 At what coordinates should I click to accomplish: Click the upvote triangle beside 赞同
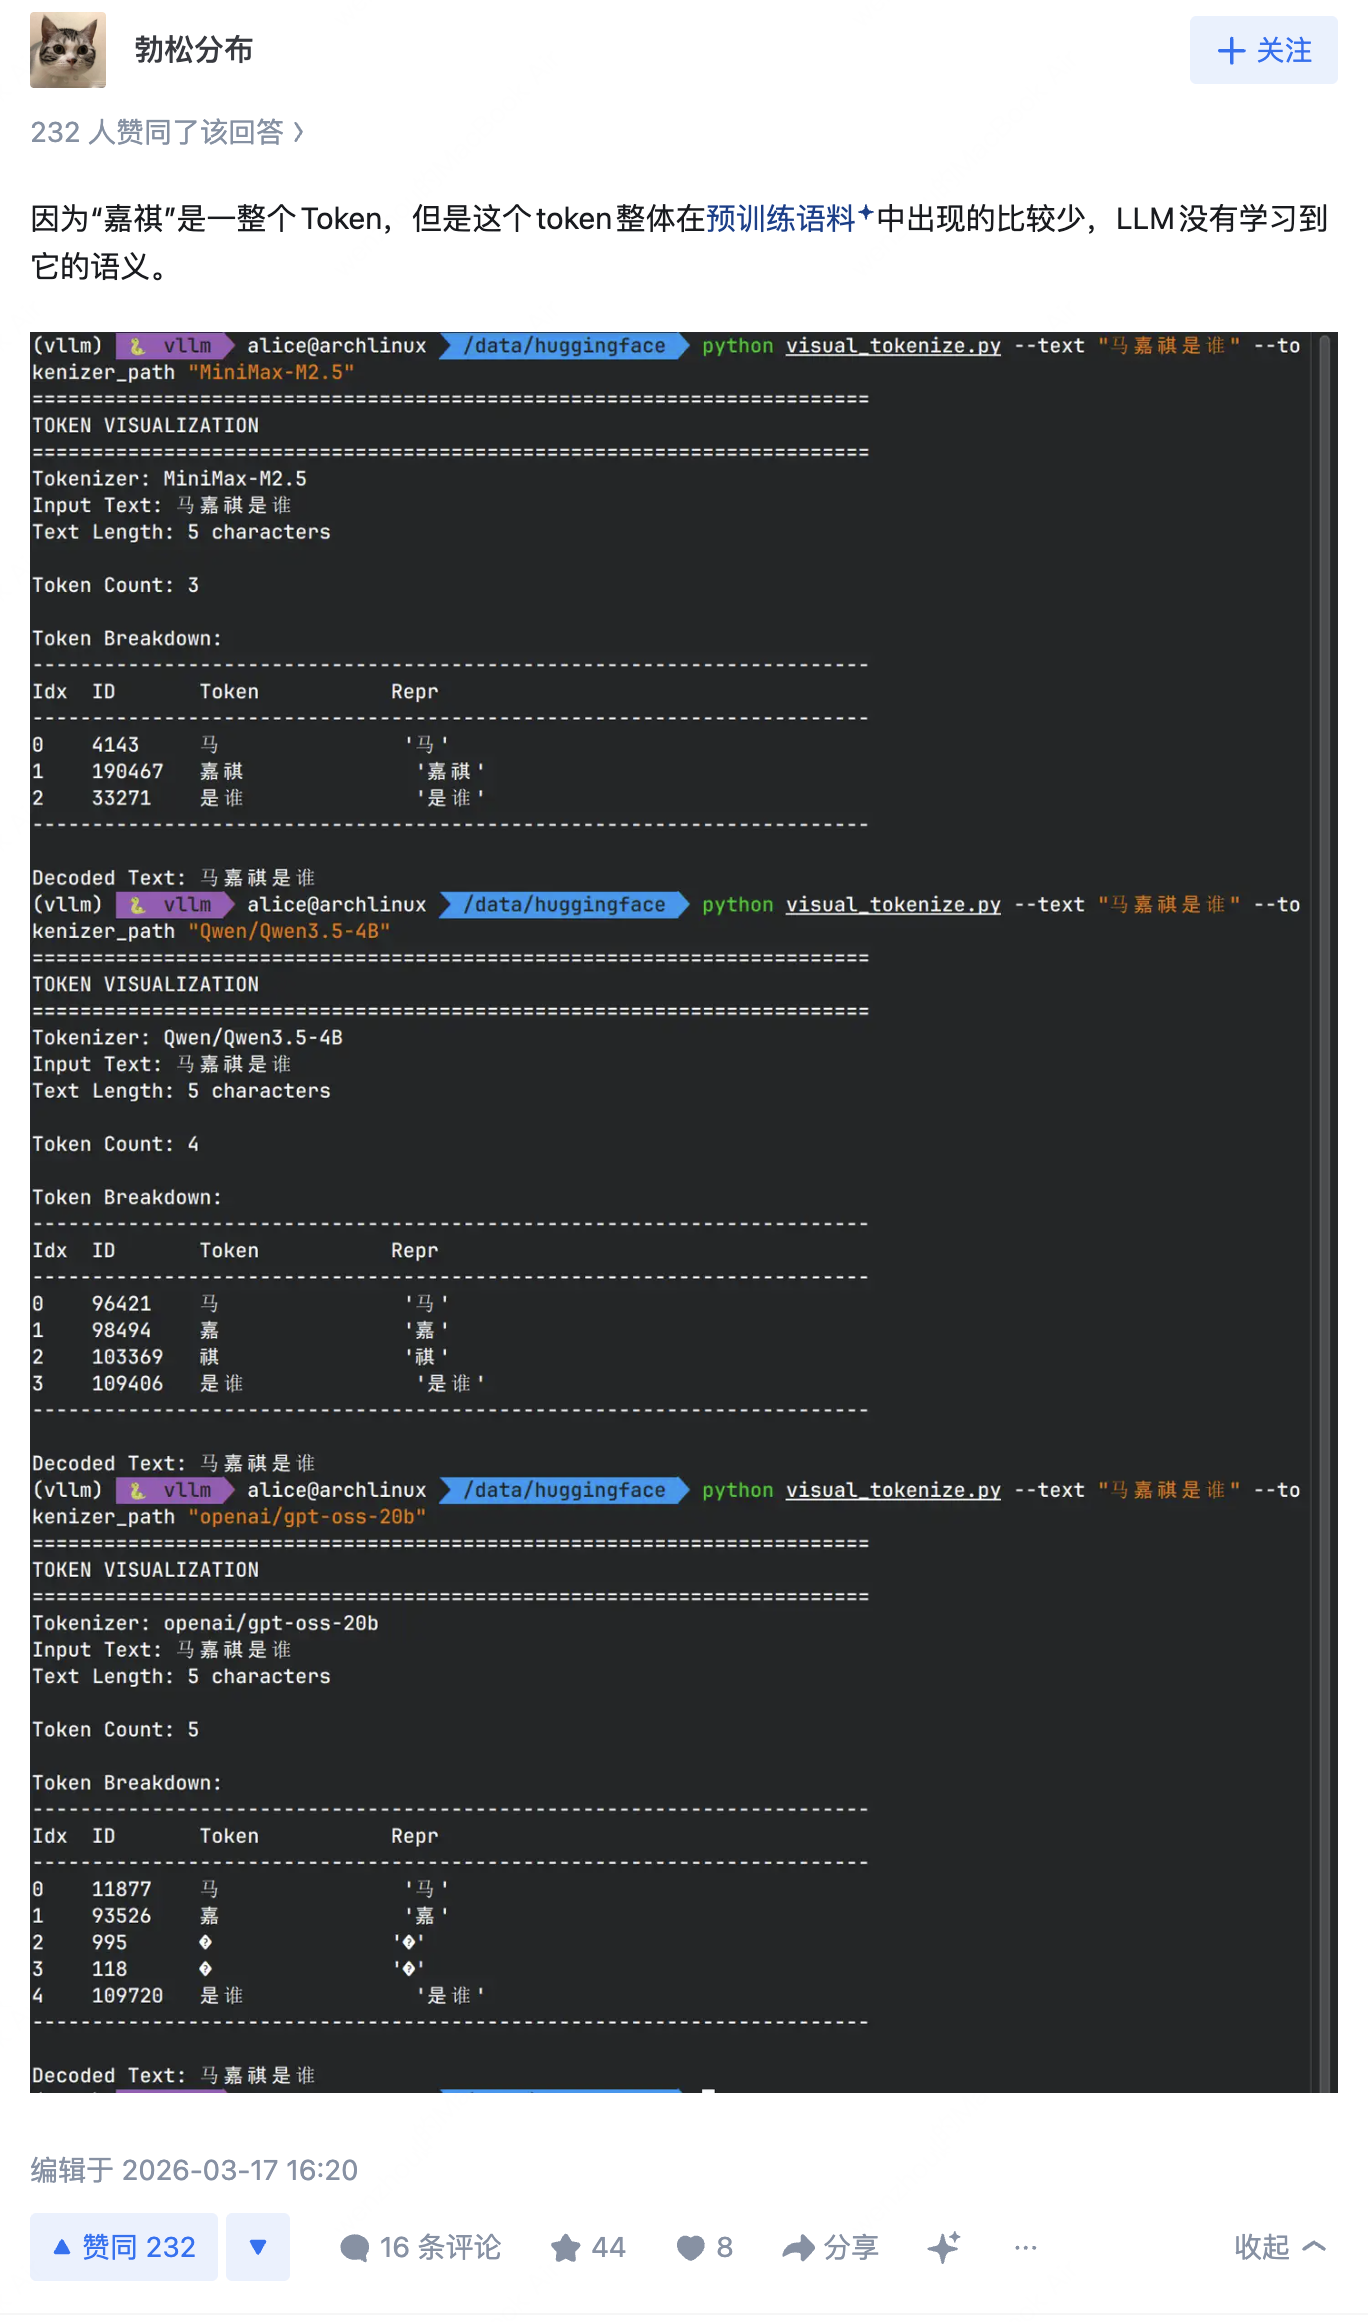[x=62, y=2247]
